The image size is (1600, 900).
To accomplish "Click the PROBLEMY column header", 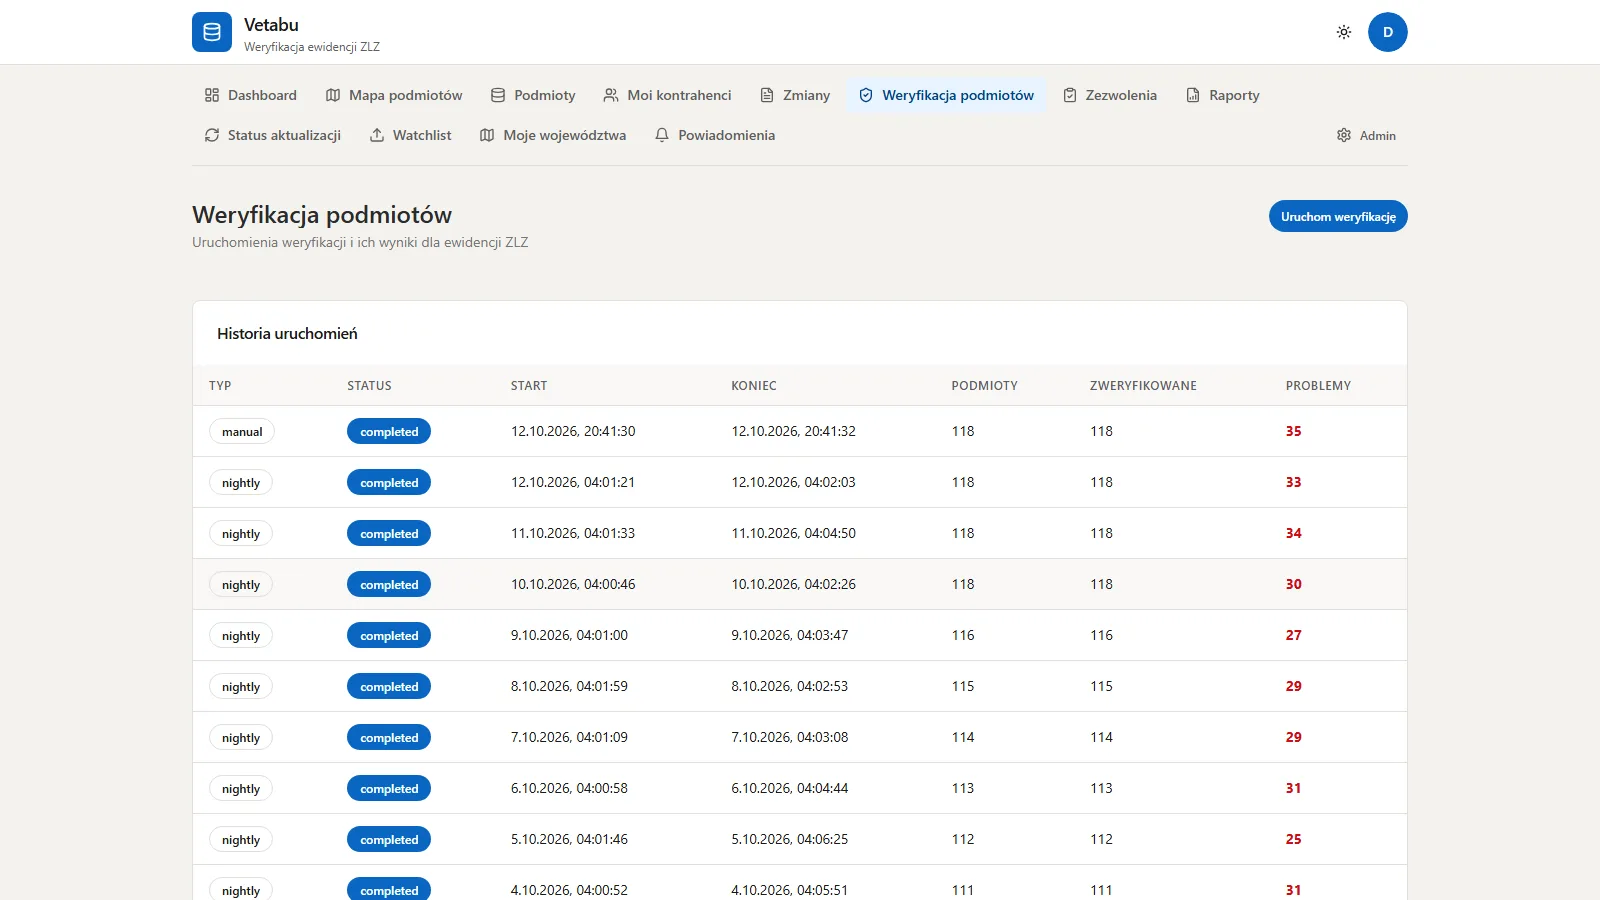I will (x=1318, y=385).
